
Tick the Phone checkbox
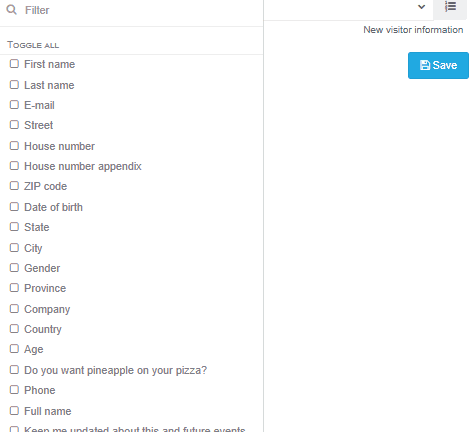click(14, 390)
